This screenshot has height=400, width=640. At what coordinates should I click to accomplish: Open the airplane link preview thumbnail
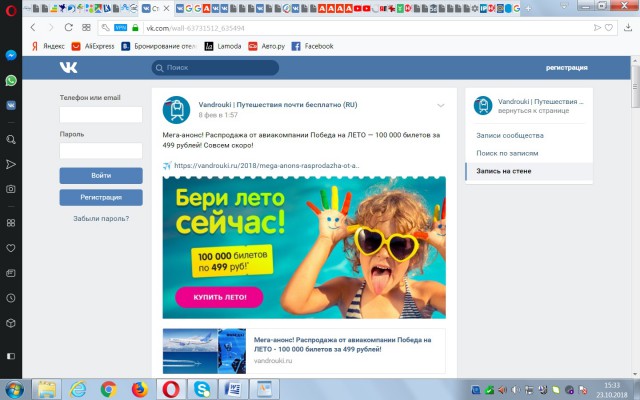(204, 351)
